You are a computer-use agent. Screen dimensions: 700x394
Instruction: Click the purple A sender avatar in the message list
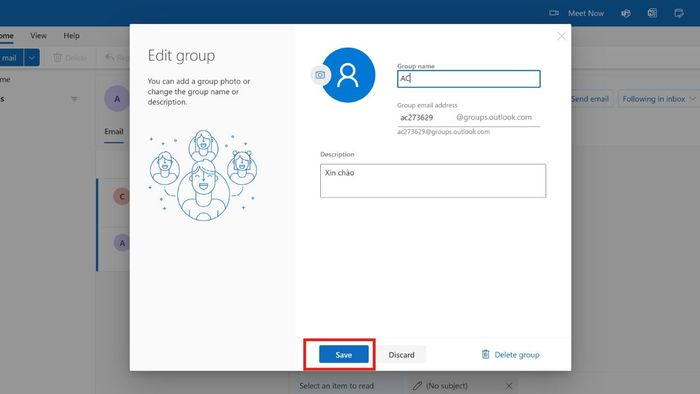(x=121, y=243)
